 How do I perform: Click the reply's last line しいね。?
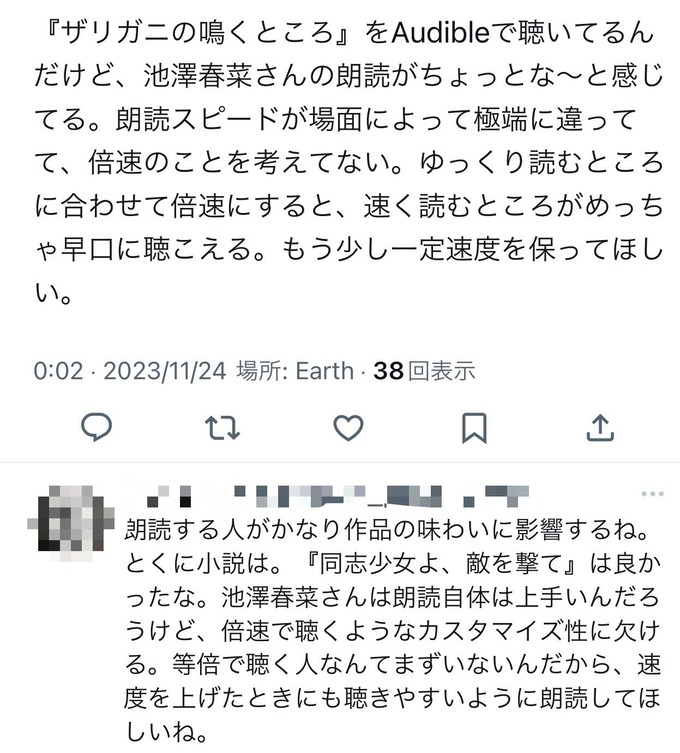(x=166, y=732)
